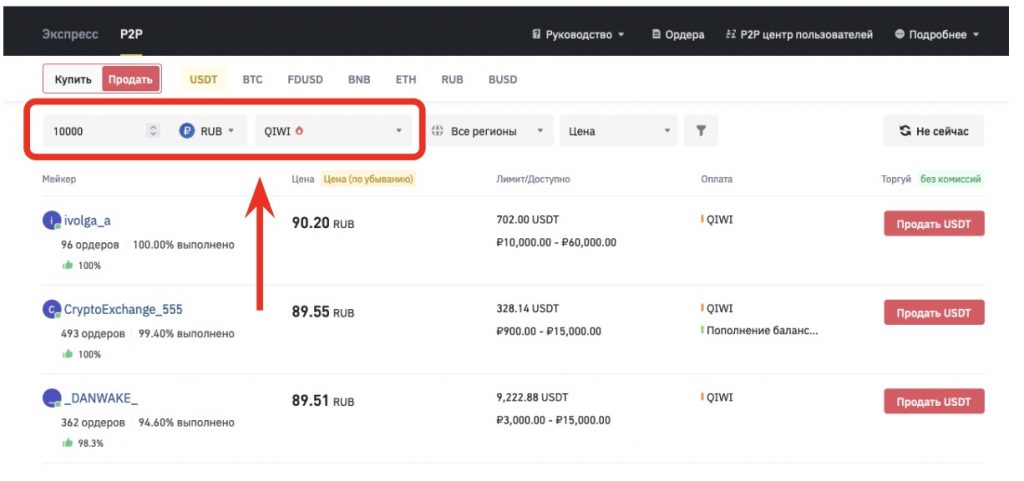This screenshot has height=481, width=1024.
Task: Switch to the Экспресс tab
Action: (70, 34)
